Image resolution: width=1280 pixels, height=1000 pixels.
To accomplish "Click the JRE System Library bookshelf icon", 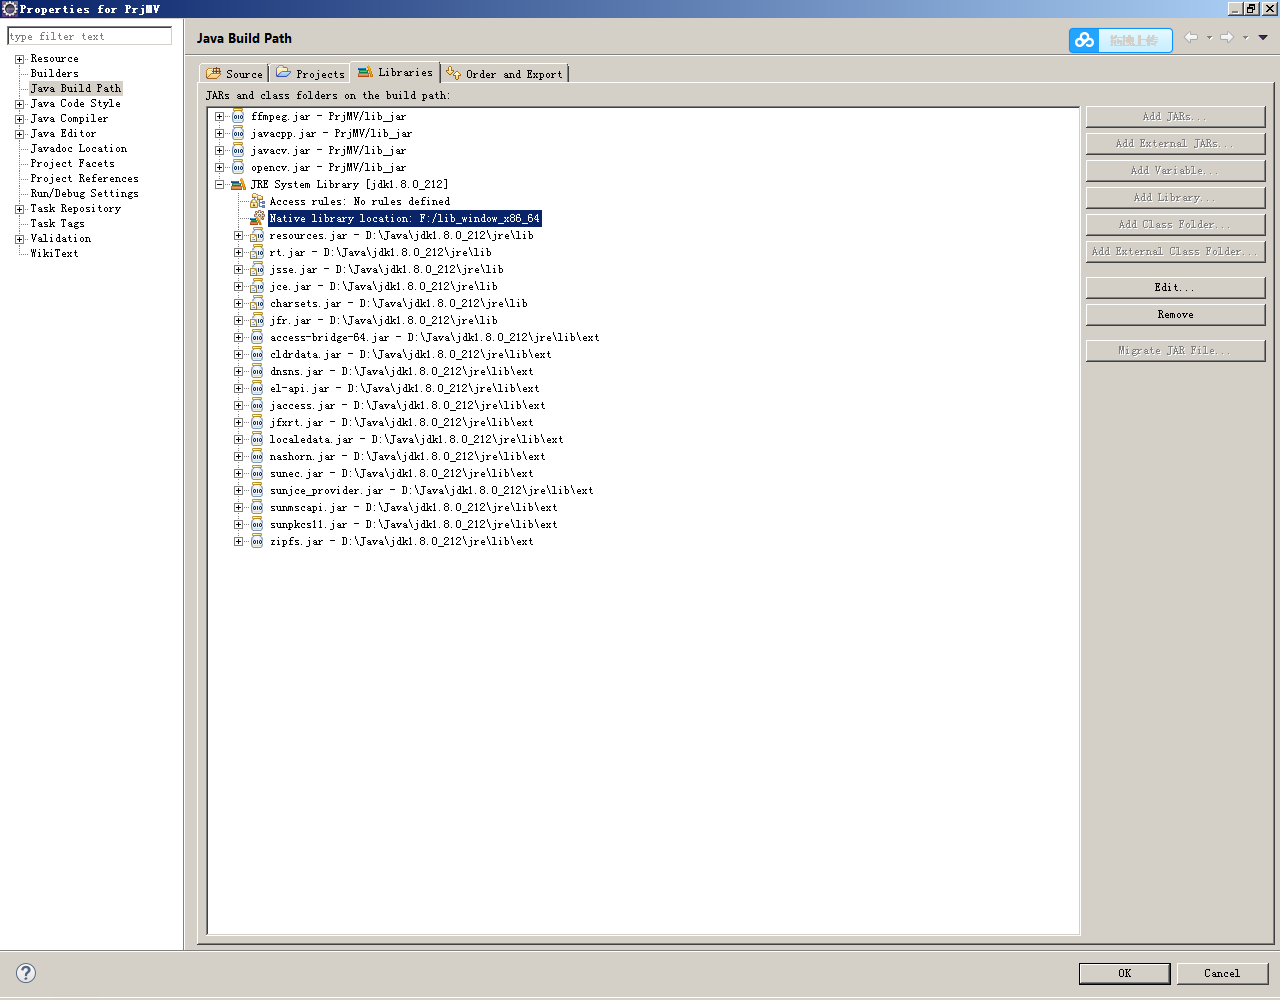I will click(x=237, y=184).
